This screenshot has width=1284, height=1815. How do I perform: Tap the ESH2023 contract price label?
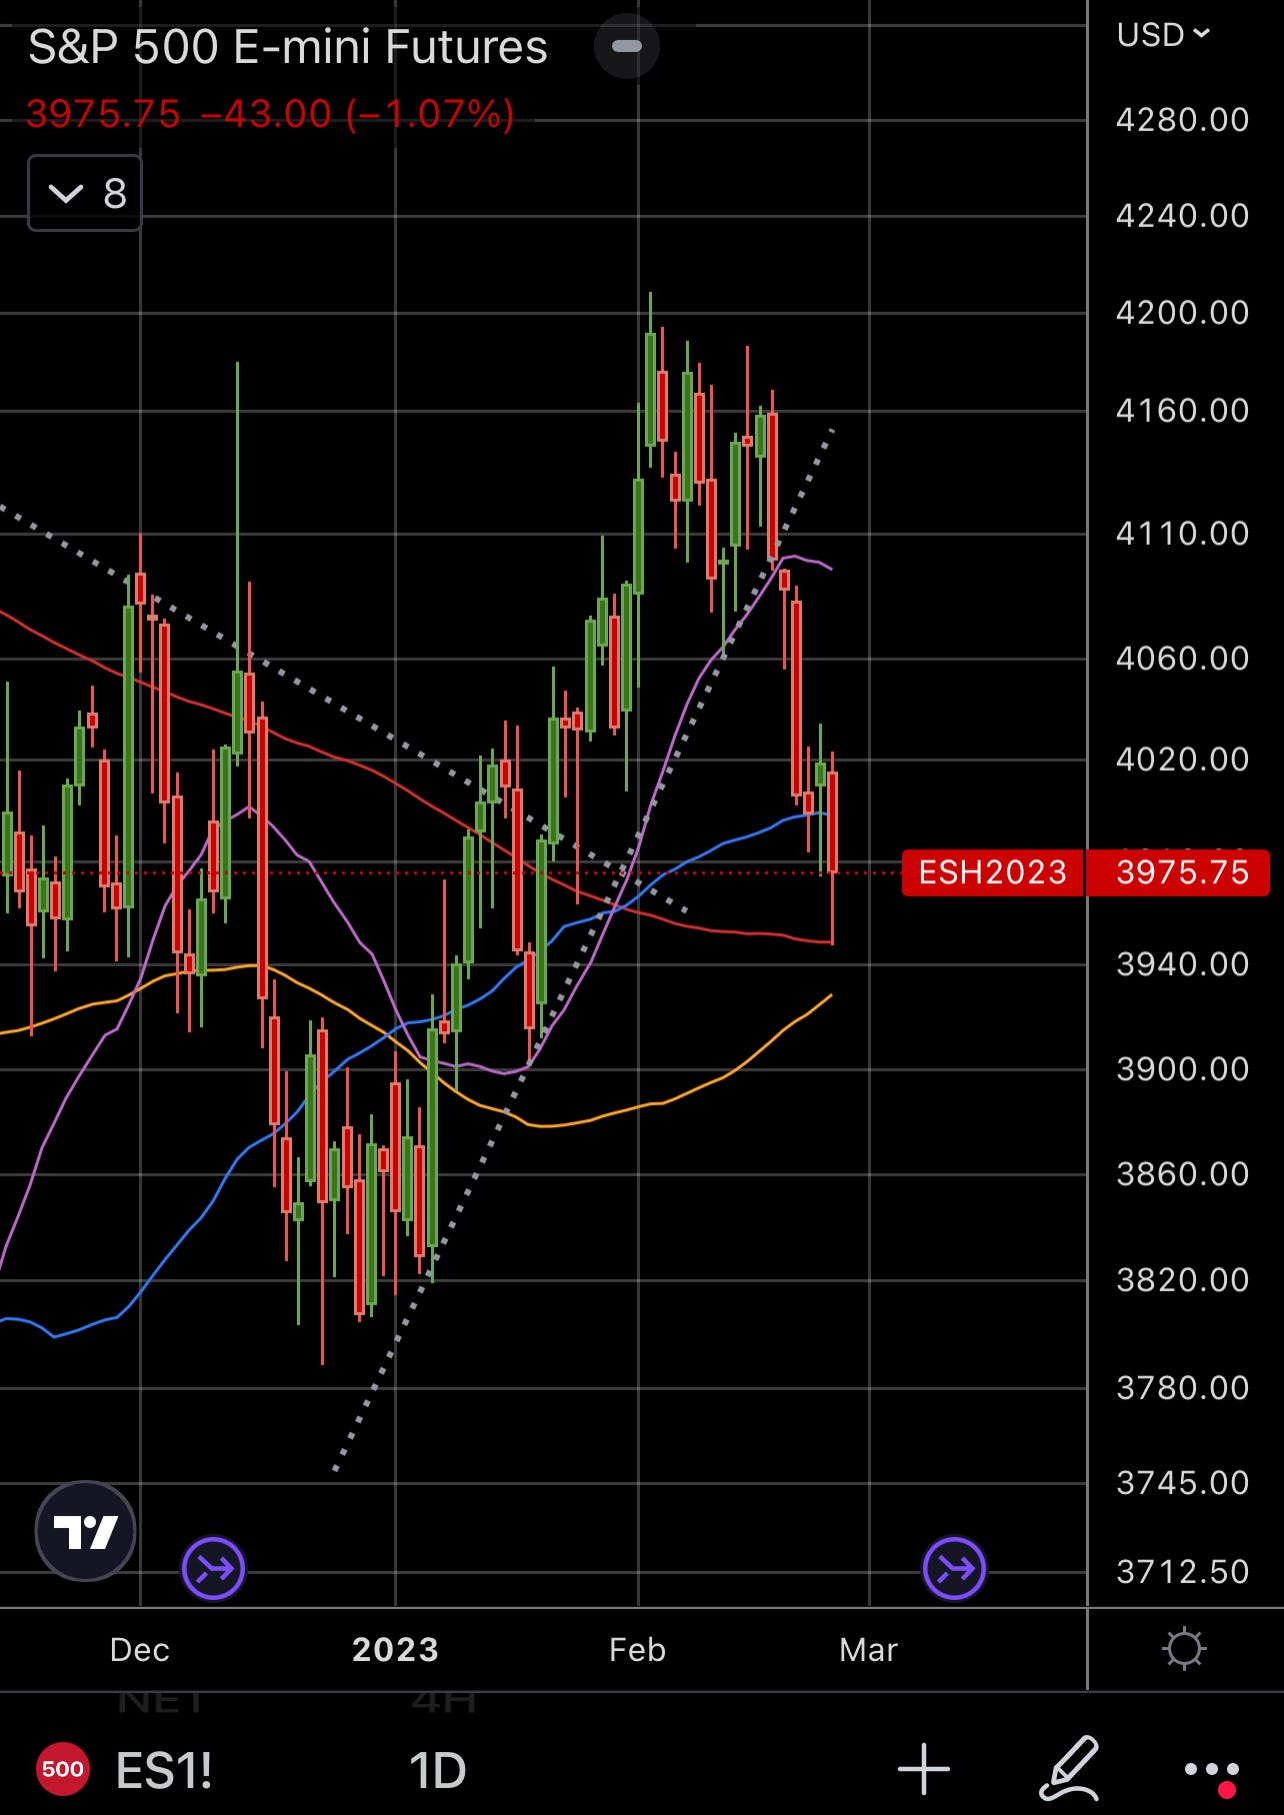[x=992, y=872]
